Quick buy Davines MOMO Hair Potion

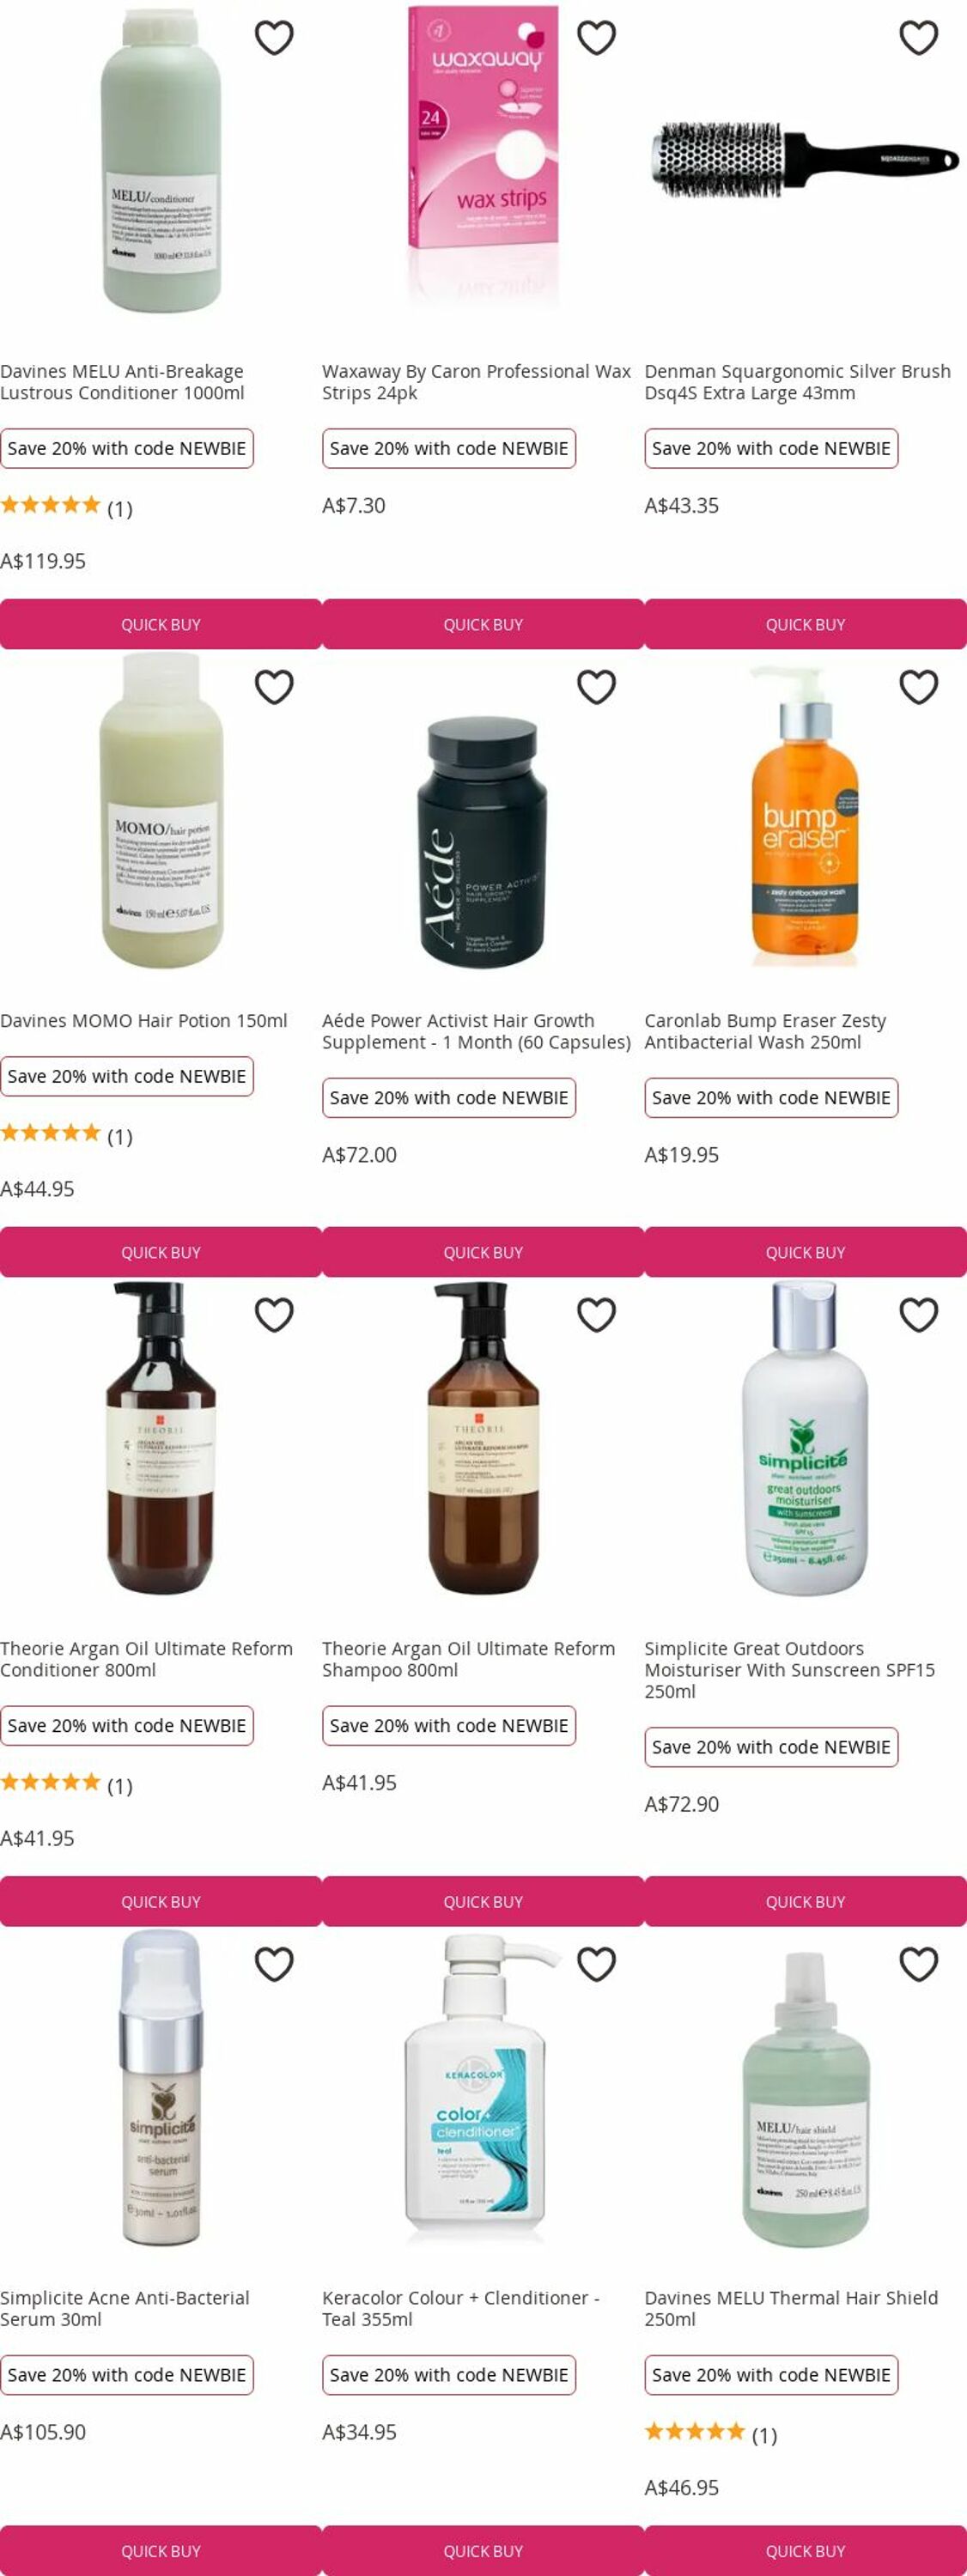161,1252
